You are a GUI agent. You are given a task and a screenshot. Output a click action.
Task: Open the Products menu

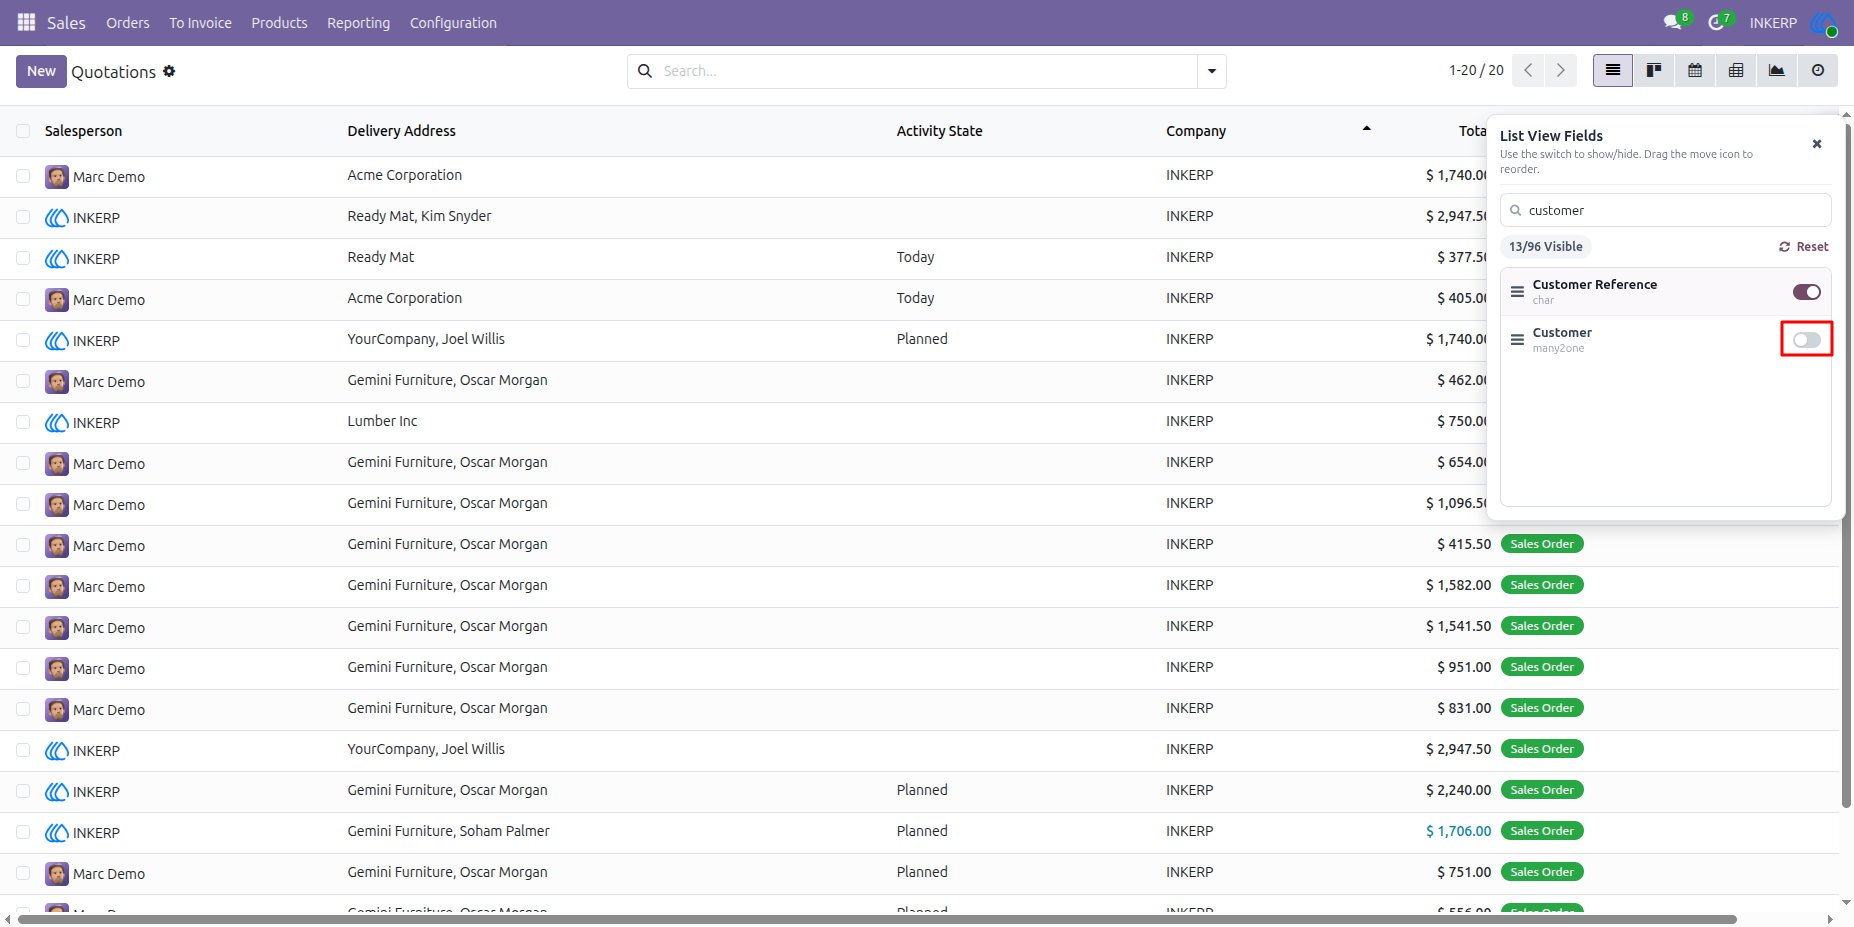tap(279, 23)
